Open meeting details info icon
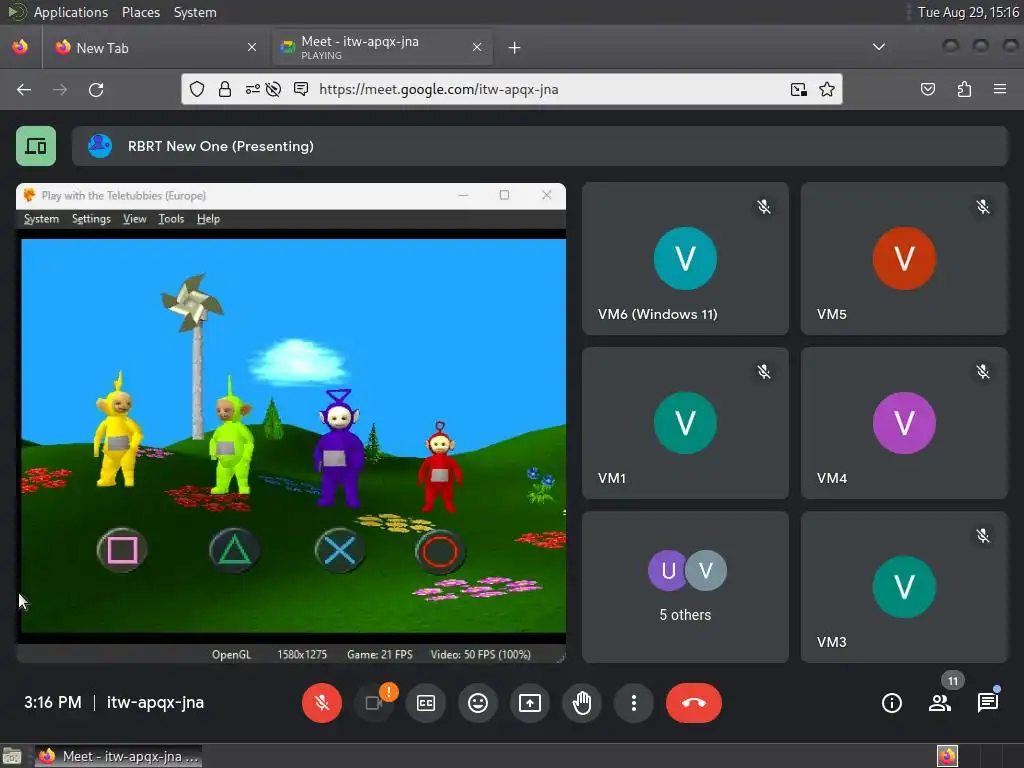The width and height of the screenshot is (1024, 768). 891,703
